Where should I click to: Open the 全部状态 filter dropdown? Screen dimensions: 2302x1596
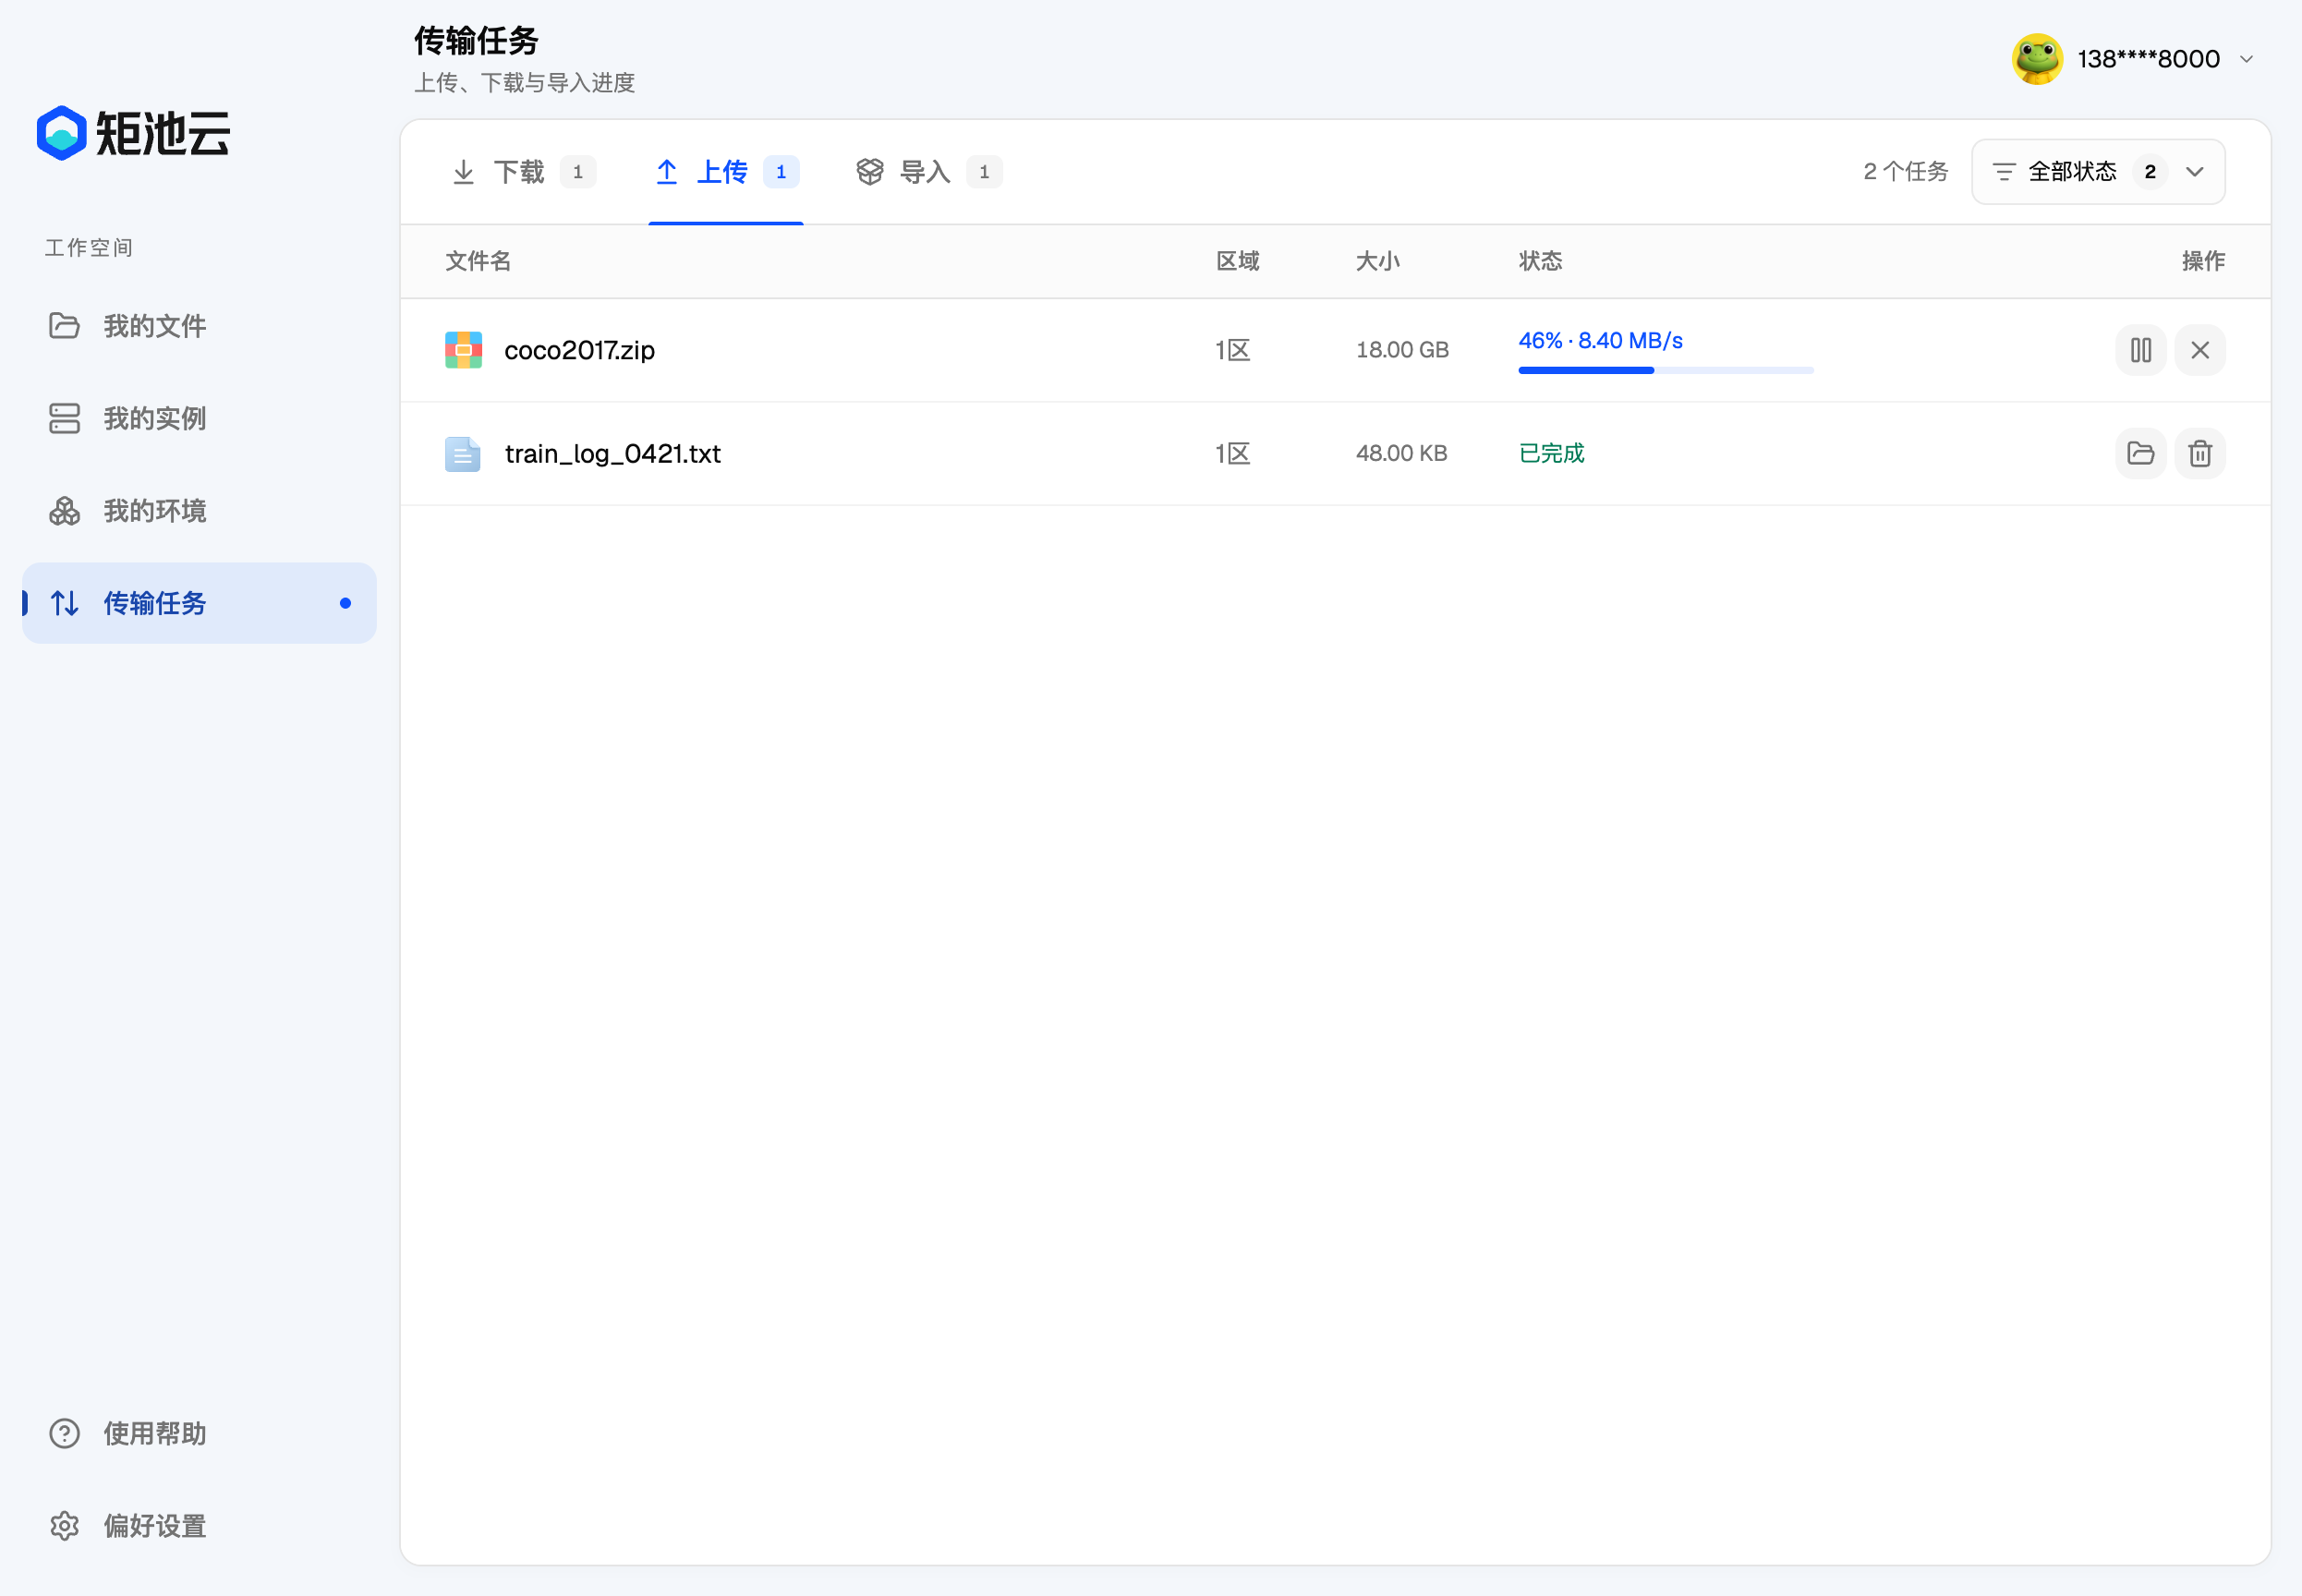pyautogui.click(x=2097, y=172)
